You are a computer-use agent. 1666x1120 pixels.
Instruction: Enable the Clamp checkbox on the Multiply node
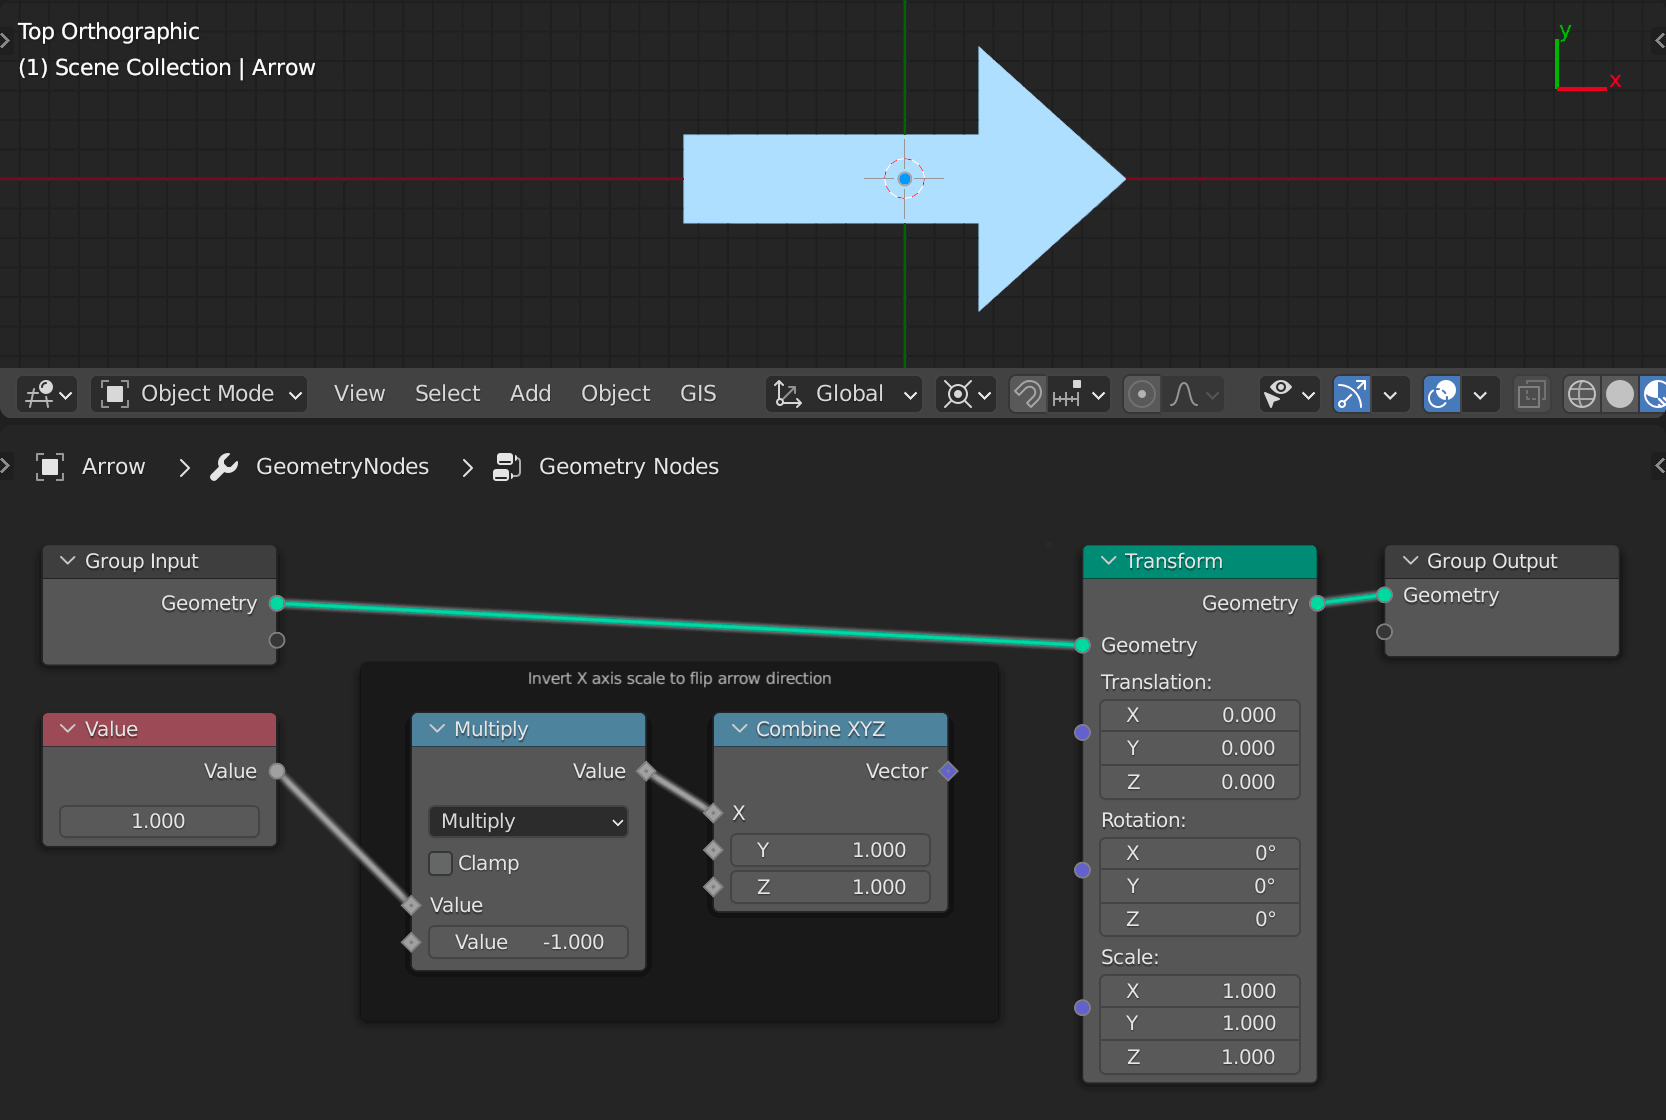point(440,863)
